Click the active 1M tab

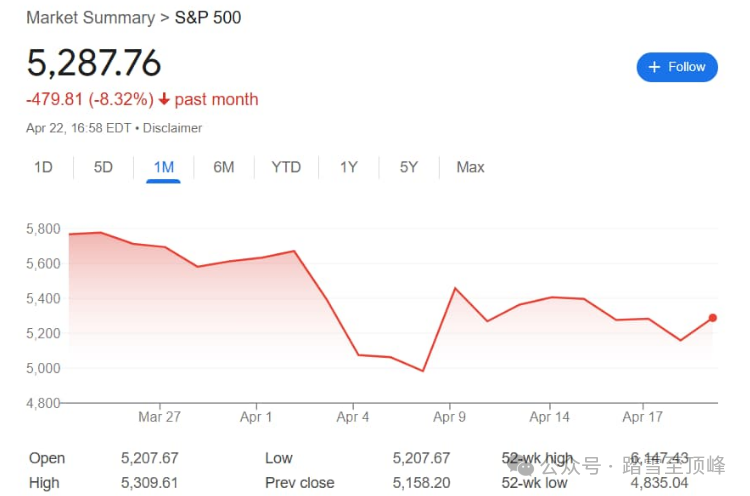click(x=163, y=167)
